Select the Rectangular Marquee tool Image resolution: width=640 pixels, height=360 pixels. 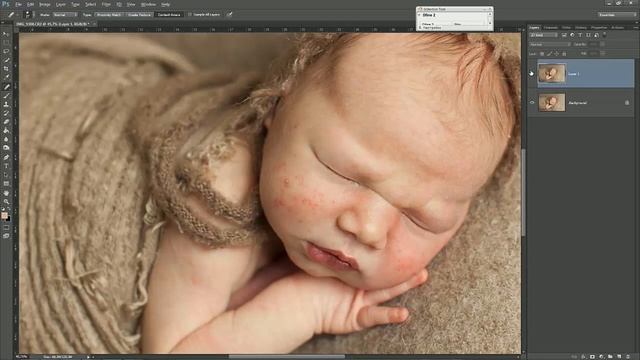click(6, 42)
